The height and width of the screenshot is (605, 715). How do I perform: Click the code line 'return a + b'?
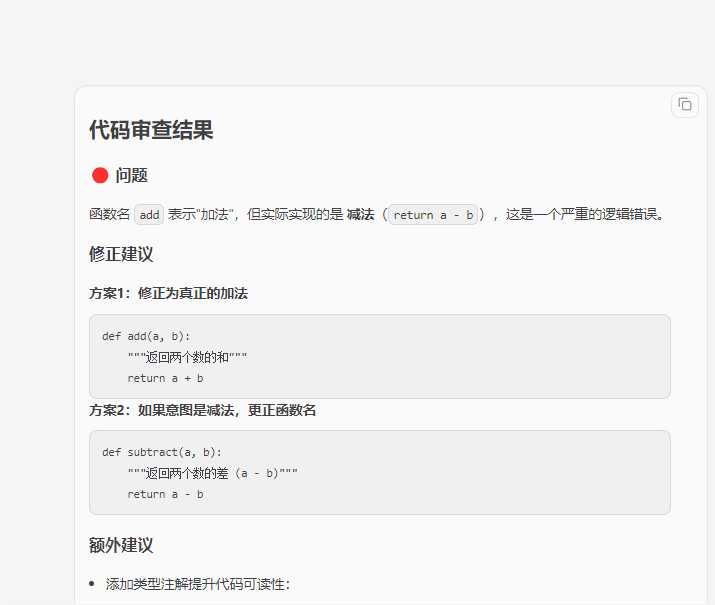165,378
